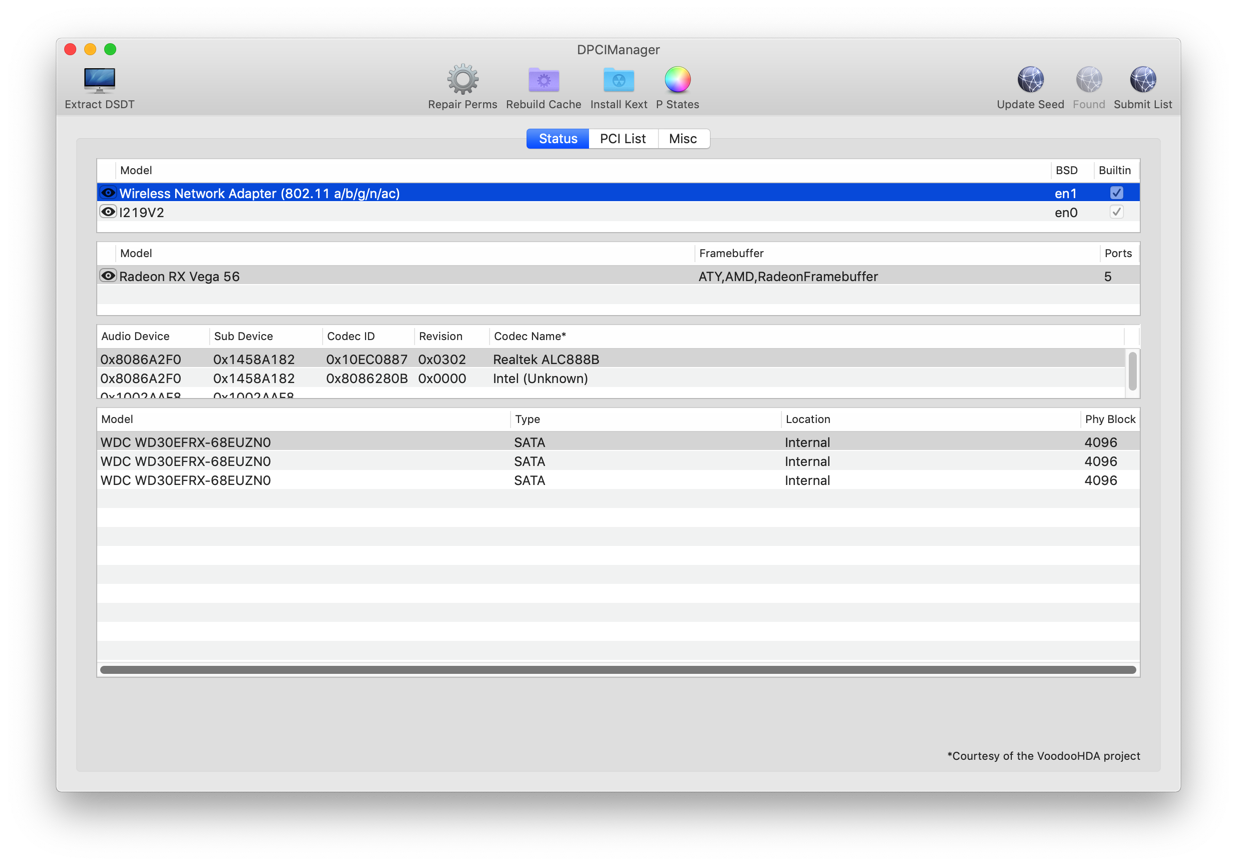Image resolution: width=1237 pixels, height=866 pixels.
Task: Select the Update Seed globe icon
Action: pyautogui.click(x=1030, y=87)
